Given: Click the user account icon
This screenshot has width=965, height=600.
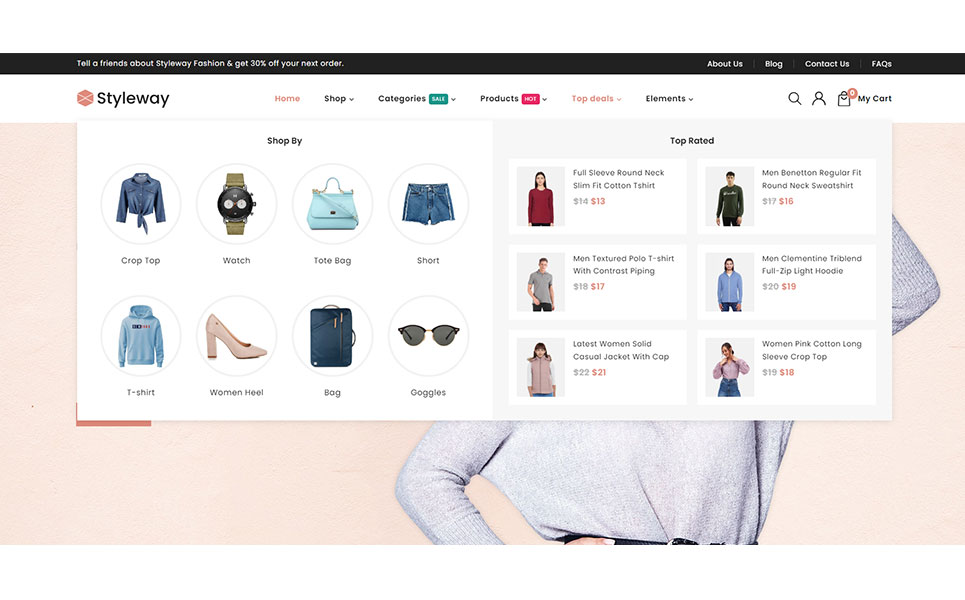Looking at the screenshot, I should (x=818, y=98).
